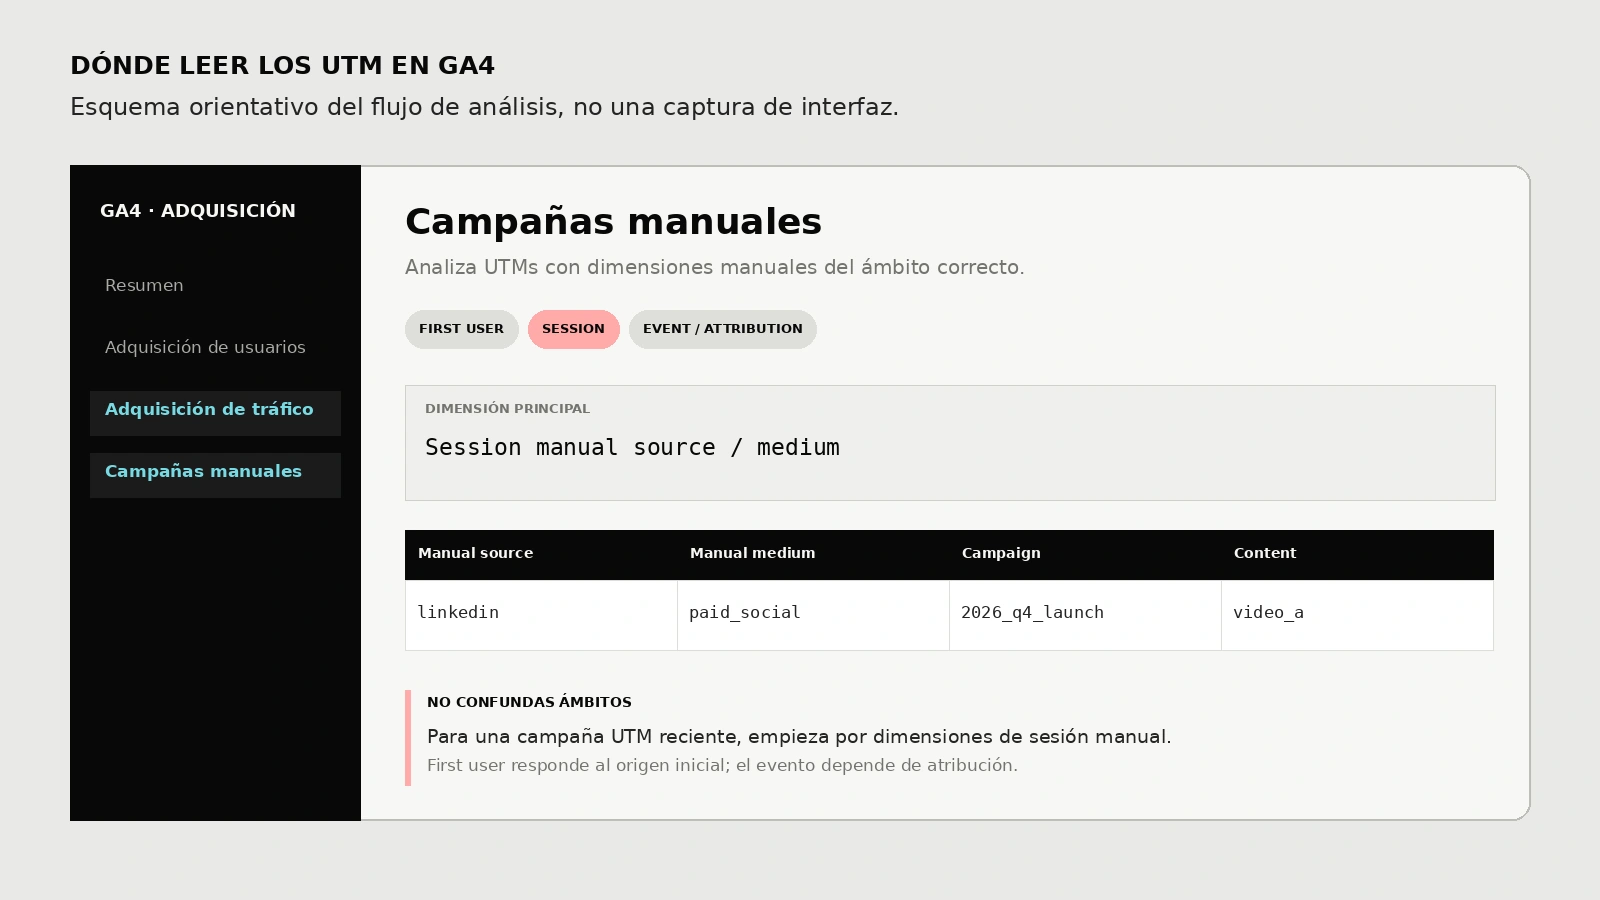The image size is (1600, 900).
Task: Select the linkedin cell
Action: pos(541,615)
